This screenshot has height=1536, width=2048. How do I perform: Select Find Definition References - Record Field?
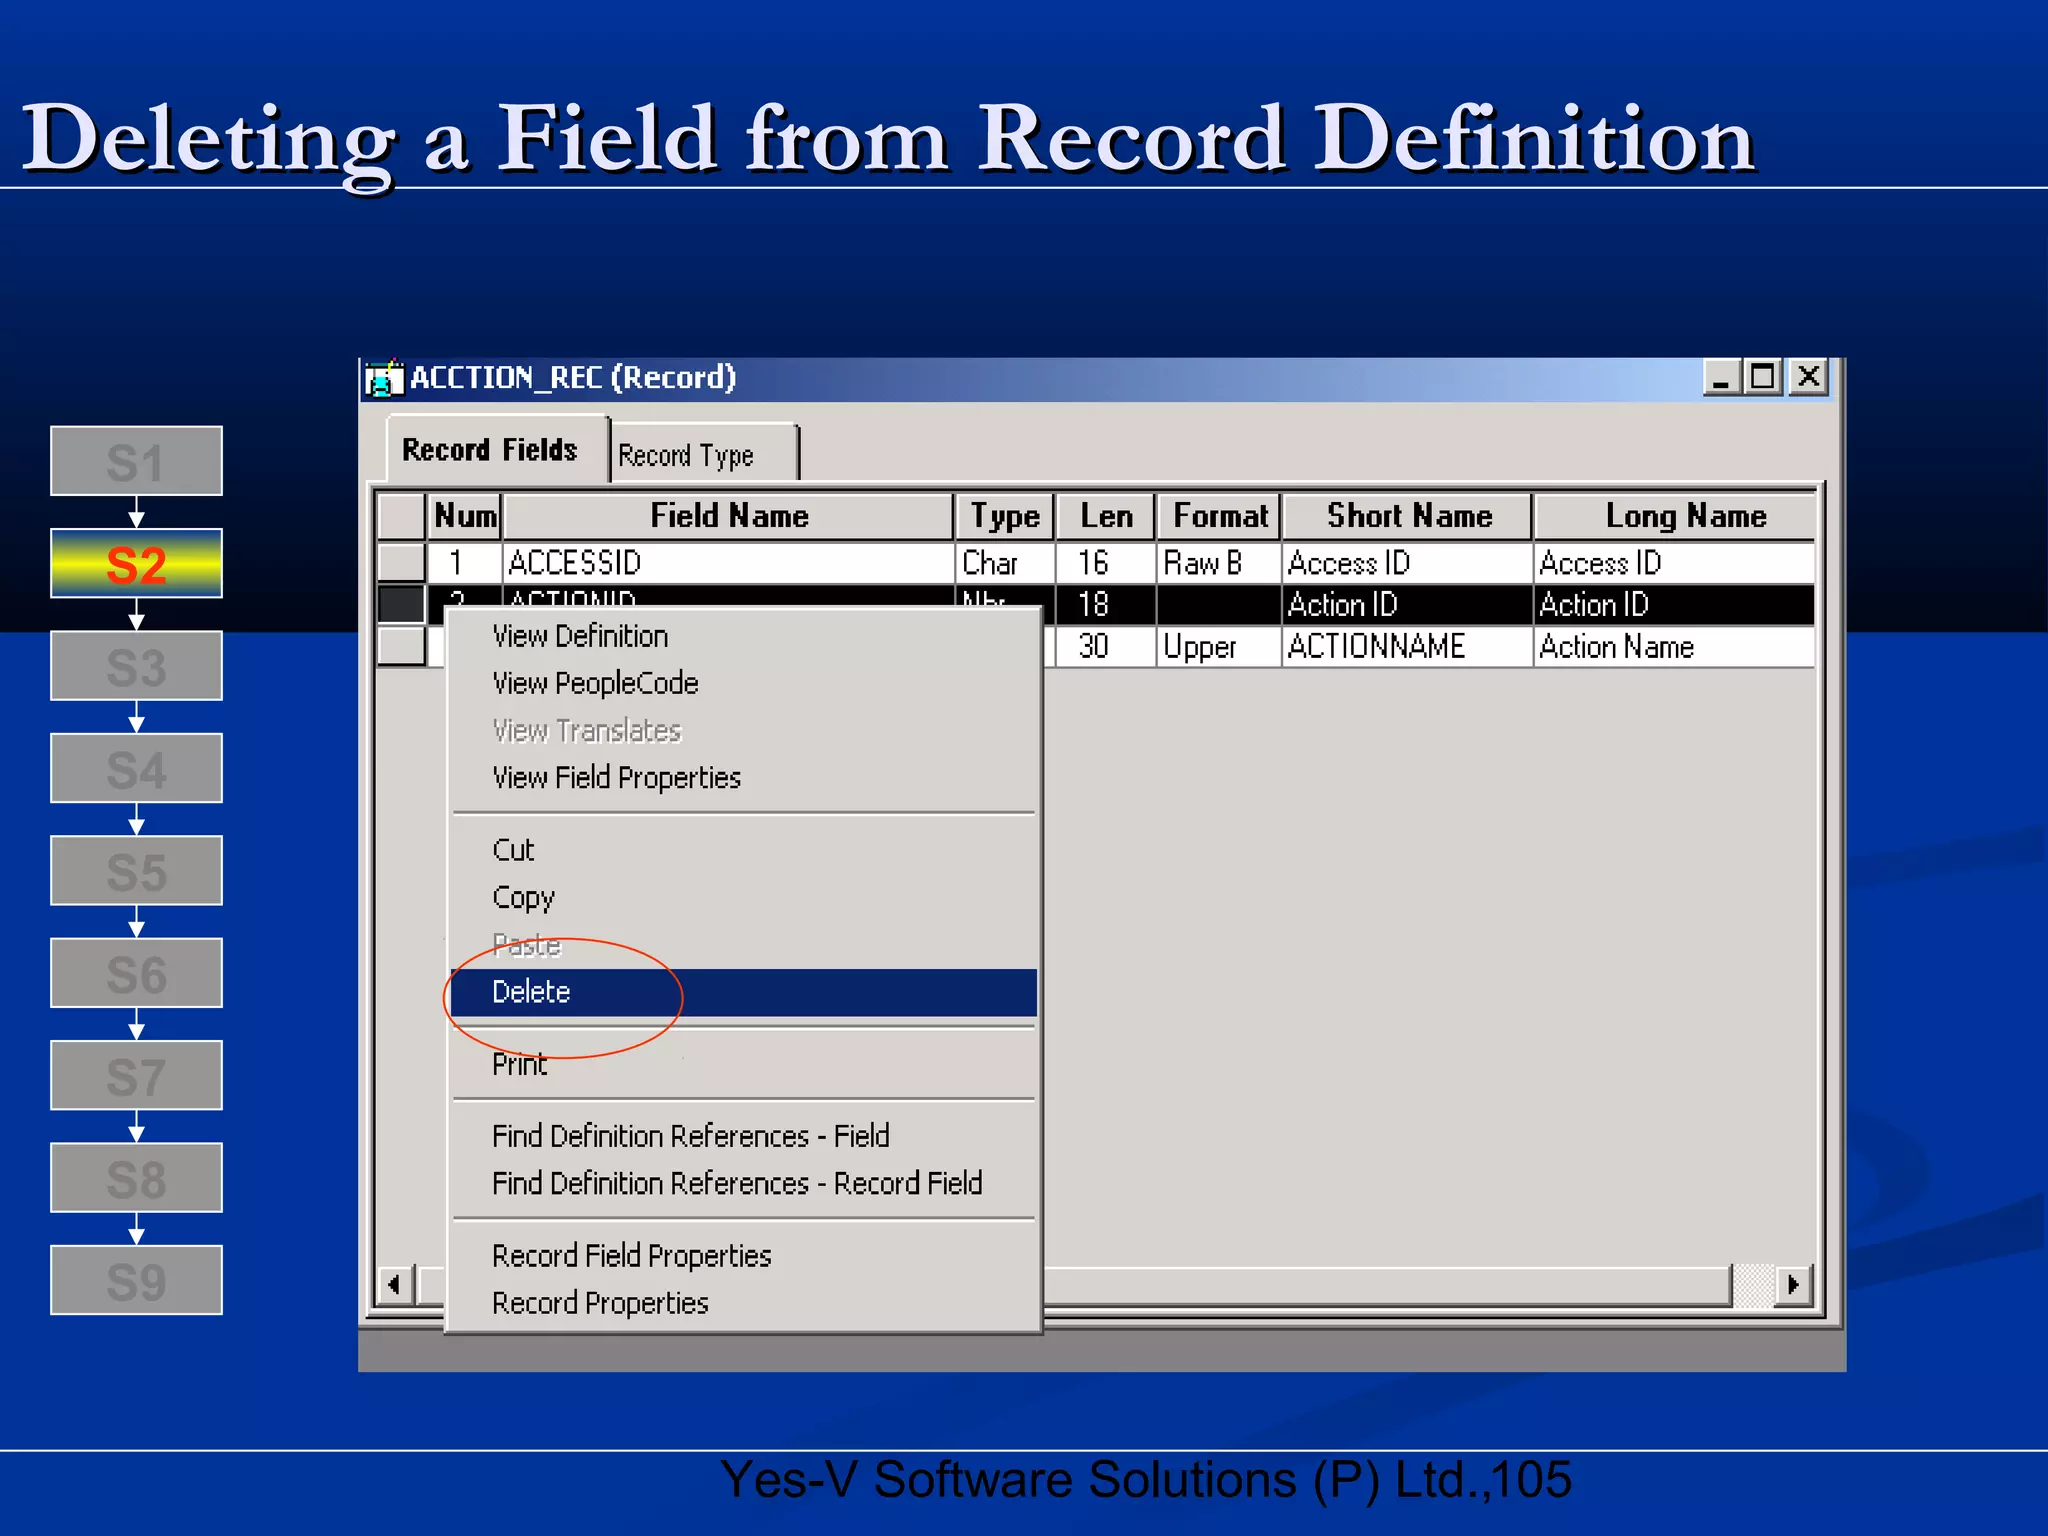tap(743, 1183)
